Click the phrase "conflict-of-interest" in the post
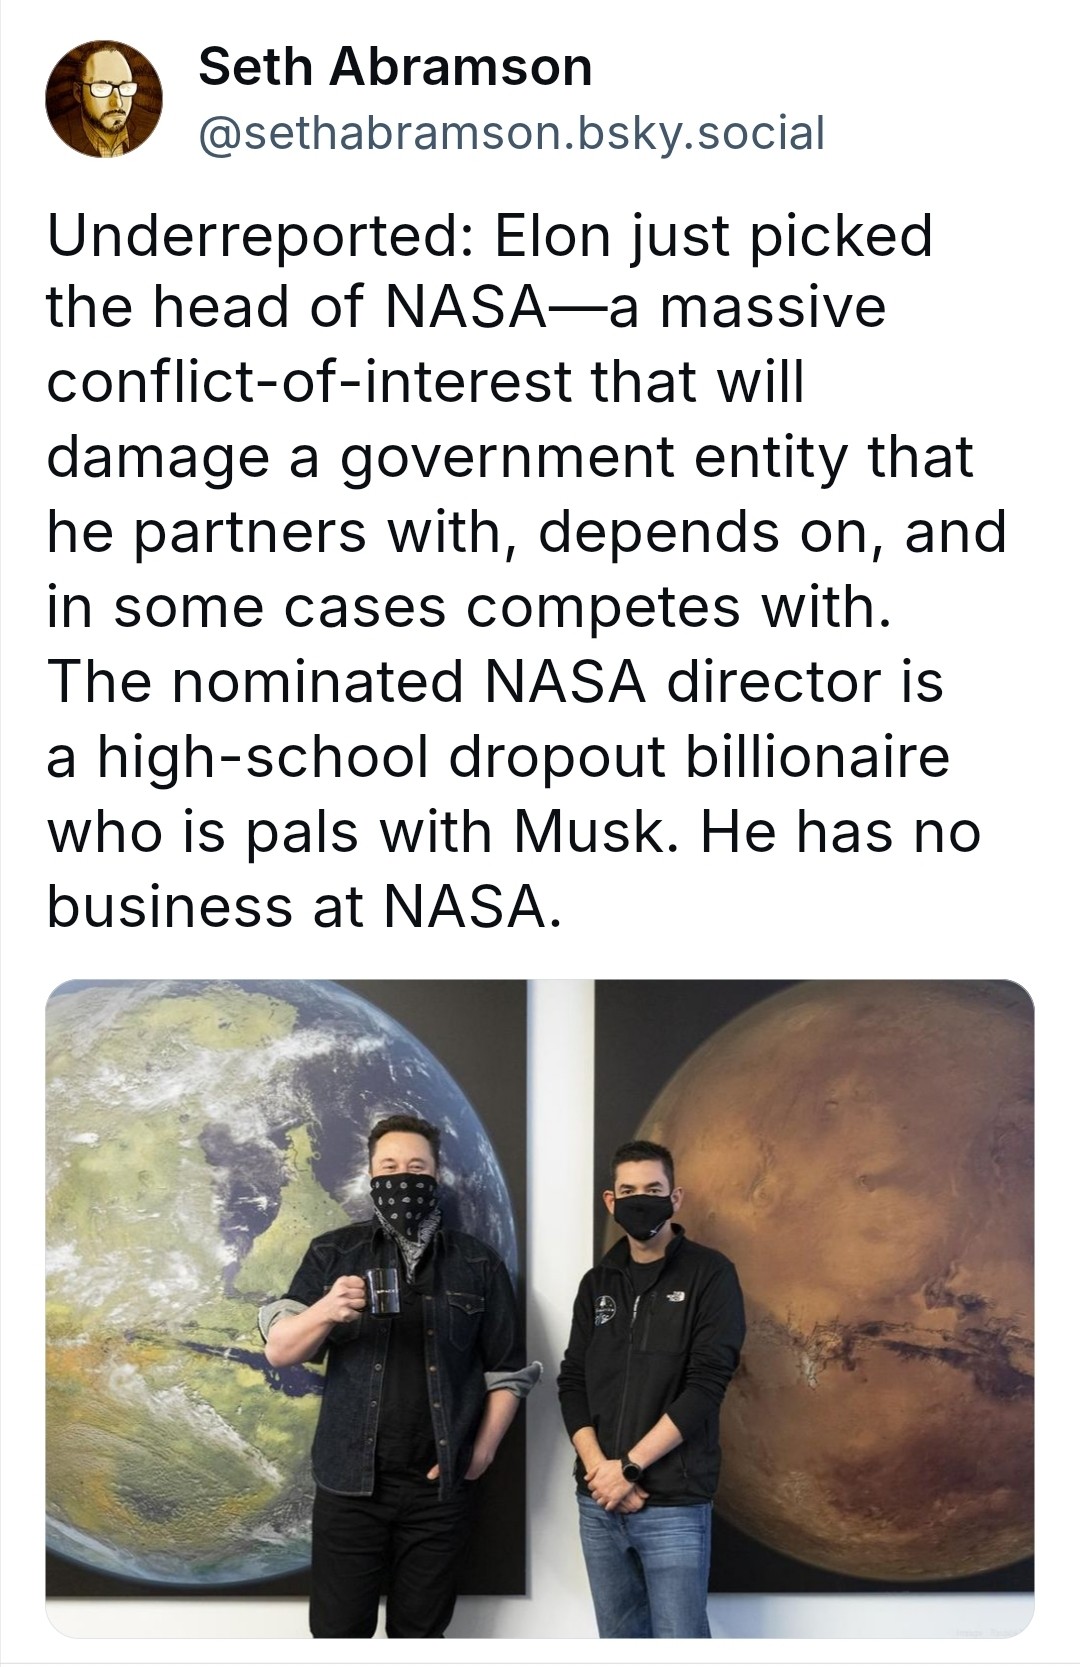 pos(311,382)
